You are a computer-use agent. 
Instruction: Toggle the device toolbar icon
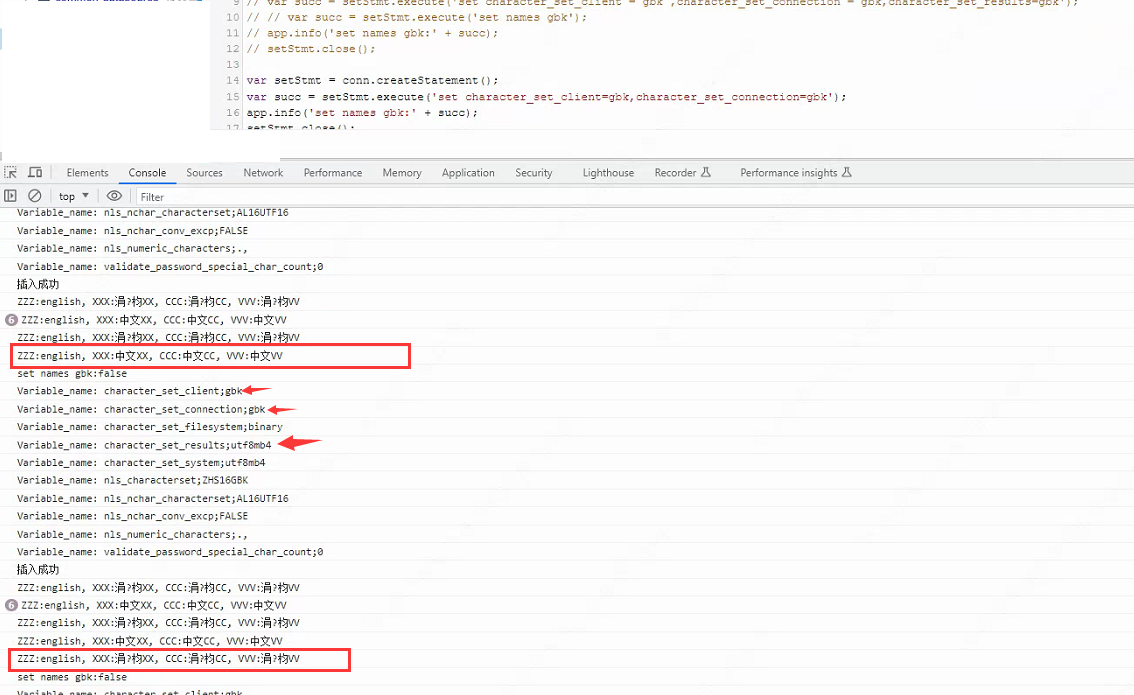coord(35,173)
